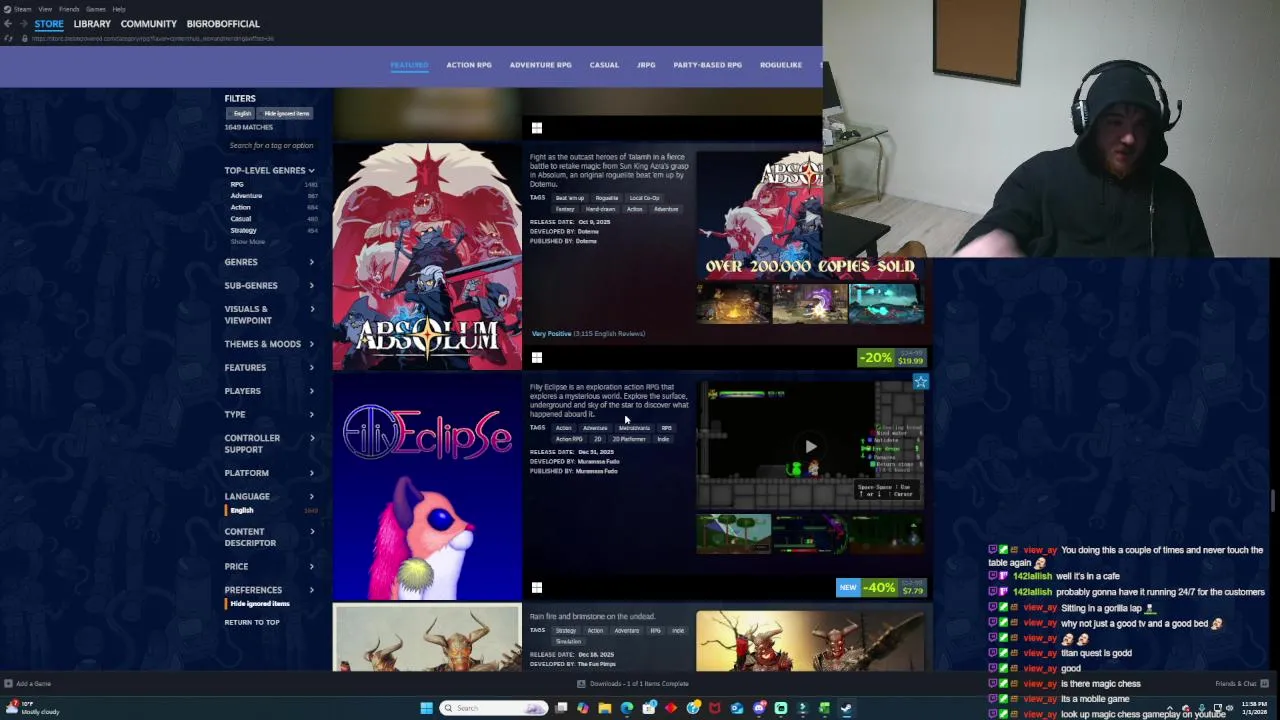
Task: Open the red diamond app in the taskbar
Action: coord(671,708)
